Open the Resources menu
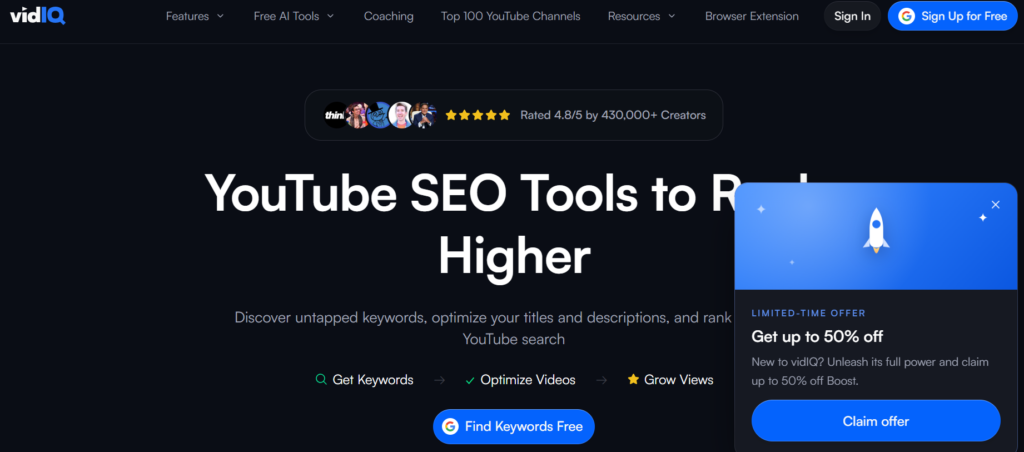Viewport: 1024px width, 452px height. click(x=642, y=16)
